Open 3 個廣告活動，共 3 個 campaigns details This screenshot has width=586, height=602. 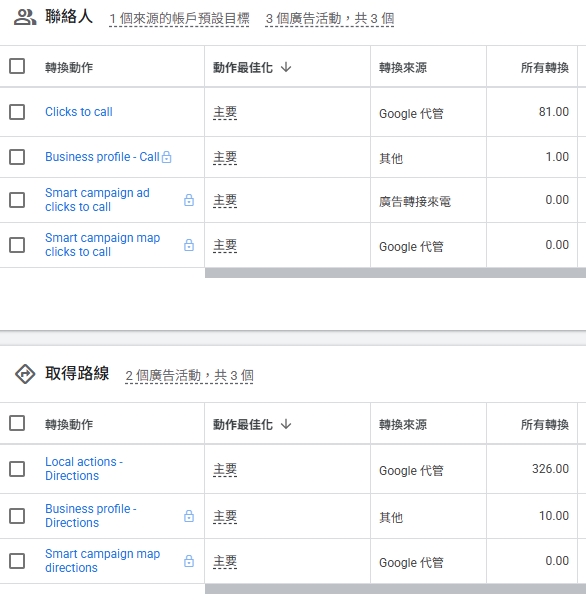(x=329, y=18)
